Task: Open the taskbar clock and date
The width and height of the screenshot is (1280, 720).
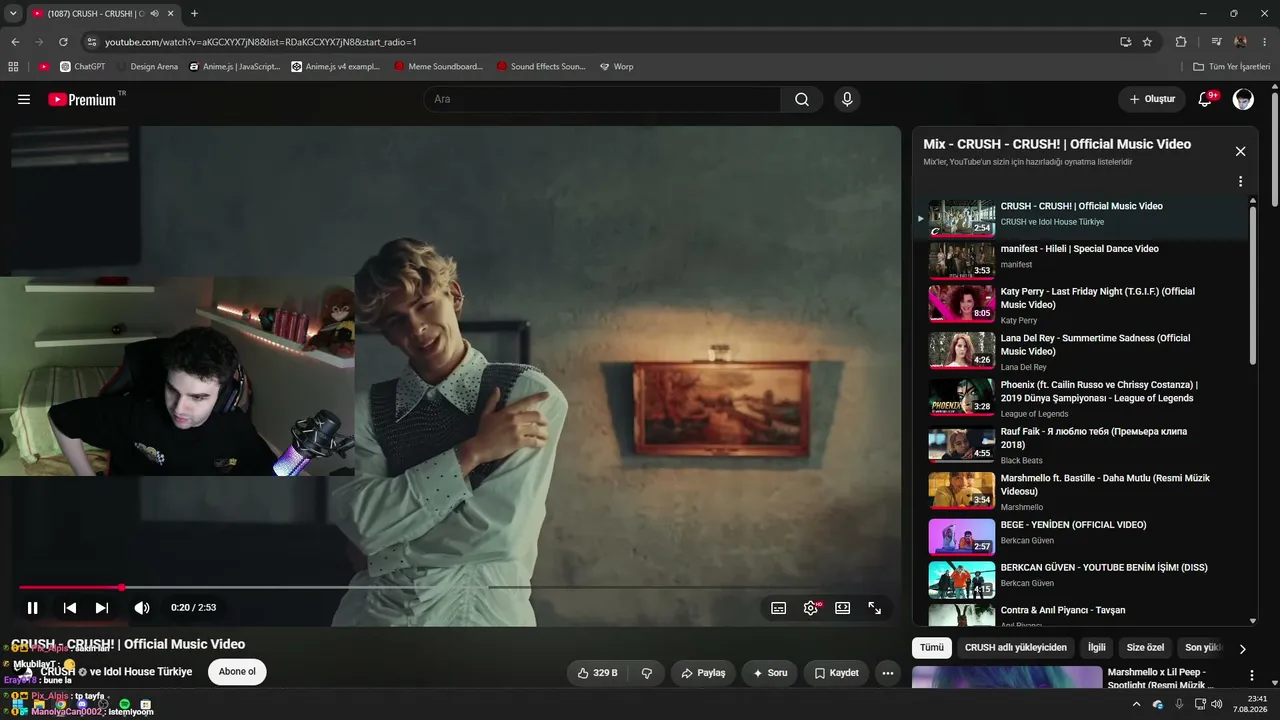Action: pos(1249,704)
